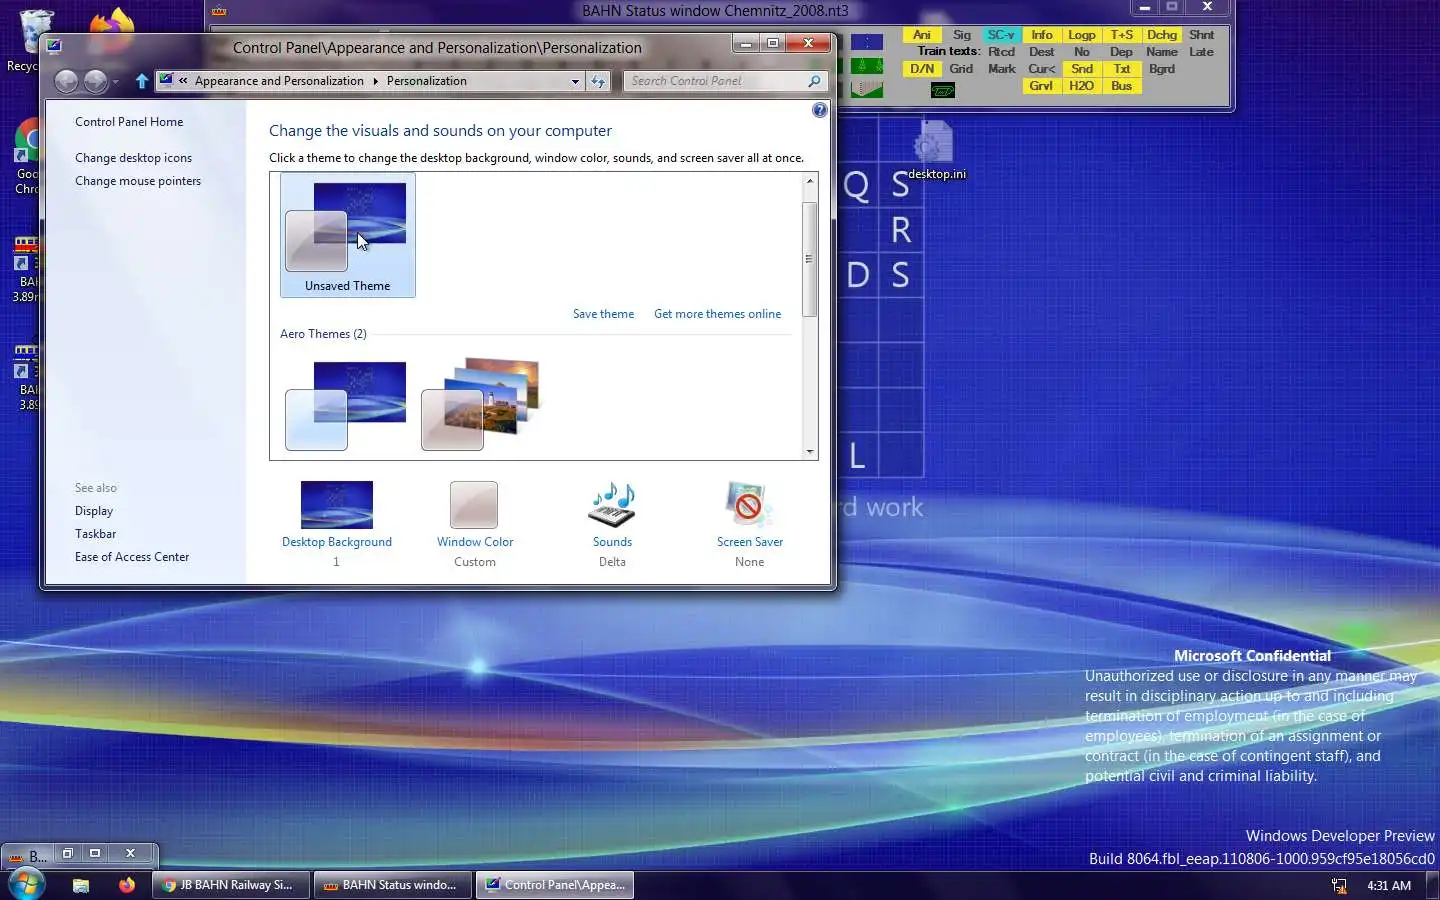Launch Firefox from the taskbar
Viewport: 1440px width, 900px height.
pyautogui.click(x=126, y=885)
